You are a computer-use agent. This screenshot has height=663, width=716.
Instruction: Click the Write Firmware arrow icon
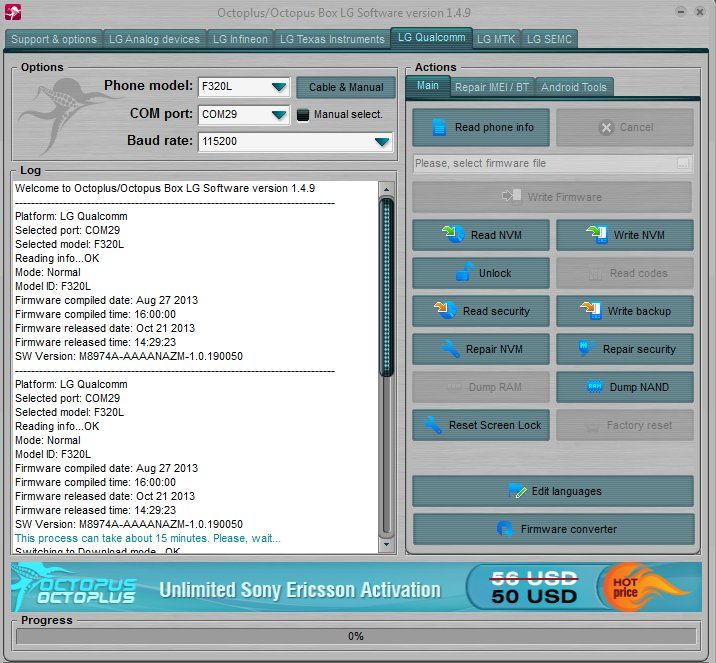(511, 196)
